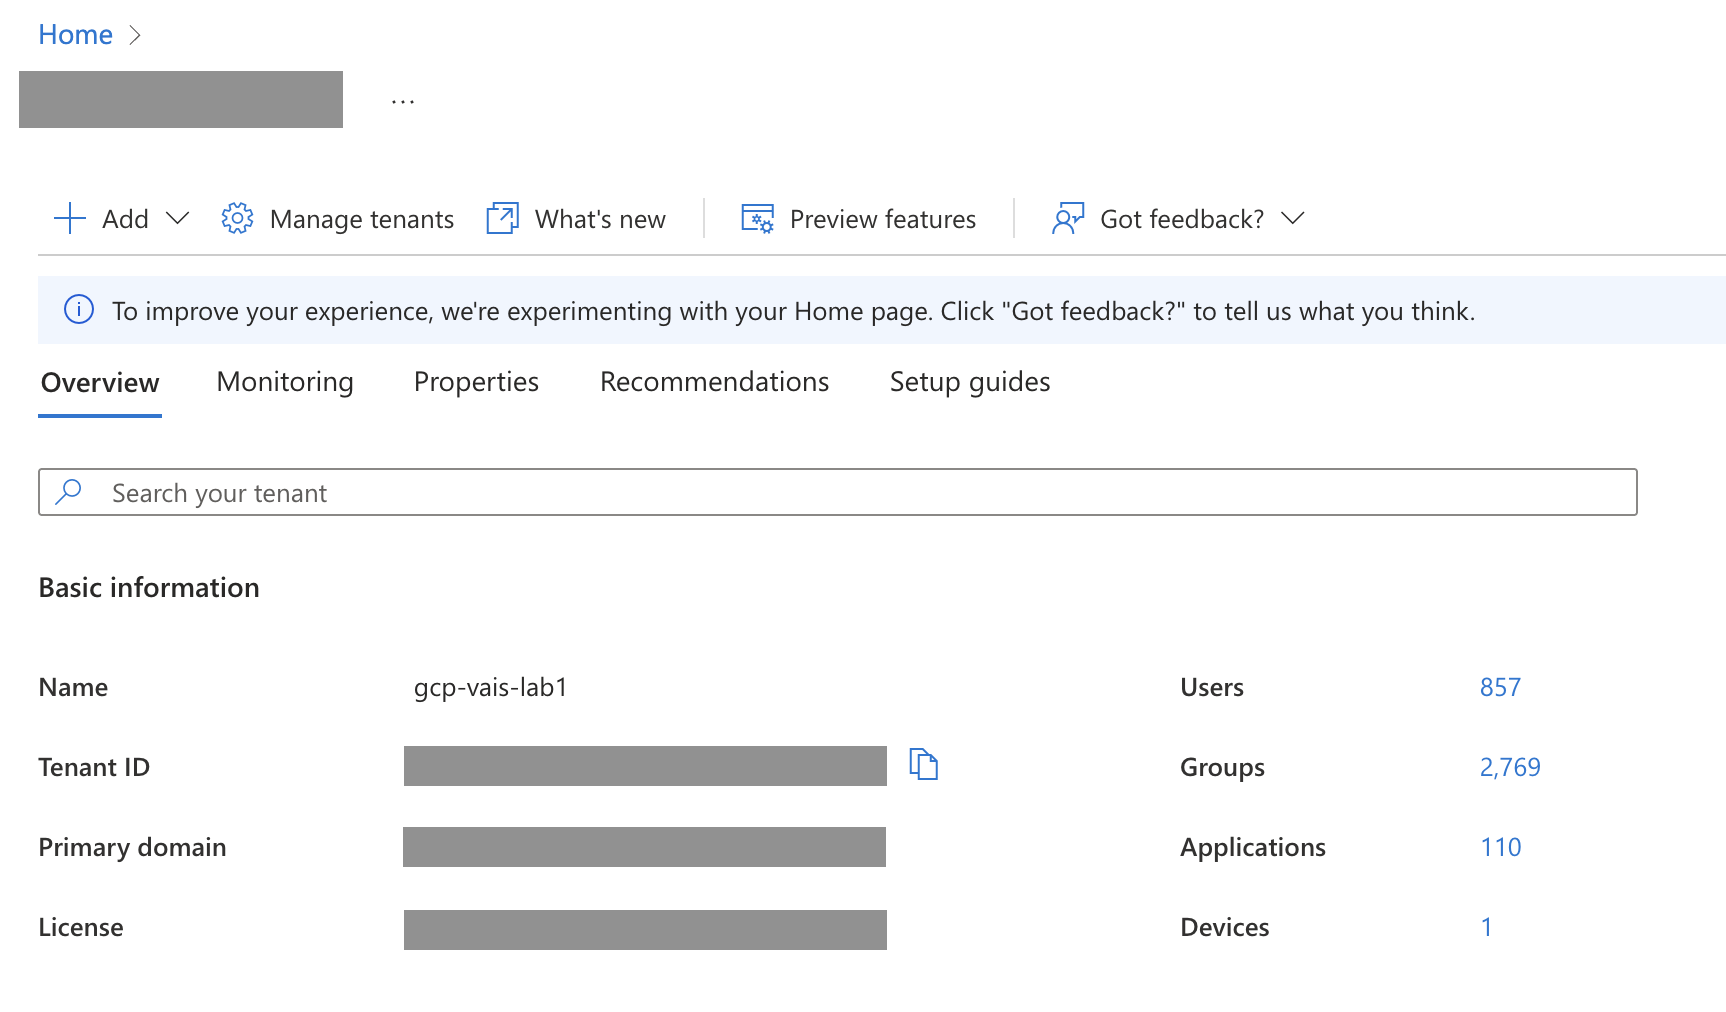Switch to the Monitoring tab
Screen dimensions: 1726x1012
pos(284,382)
